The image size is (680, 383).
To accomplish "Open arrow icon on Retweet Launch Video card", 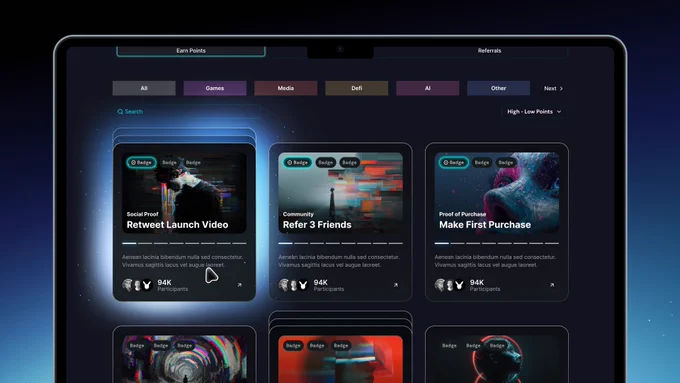I will (239, 285).
